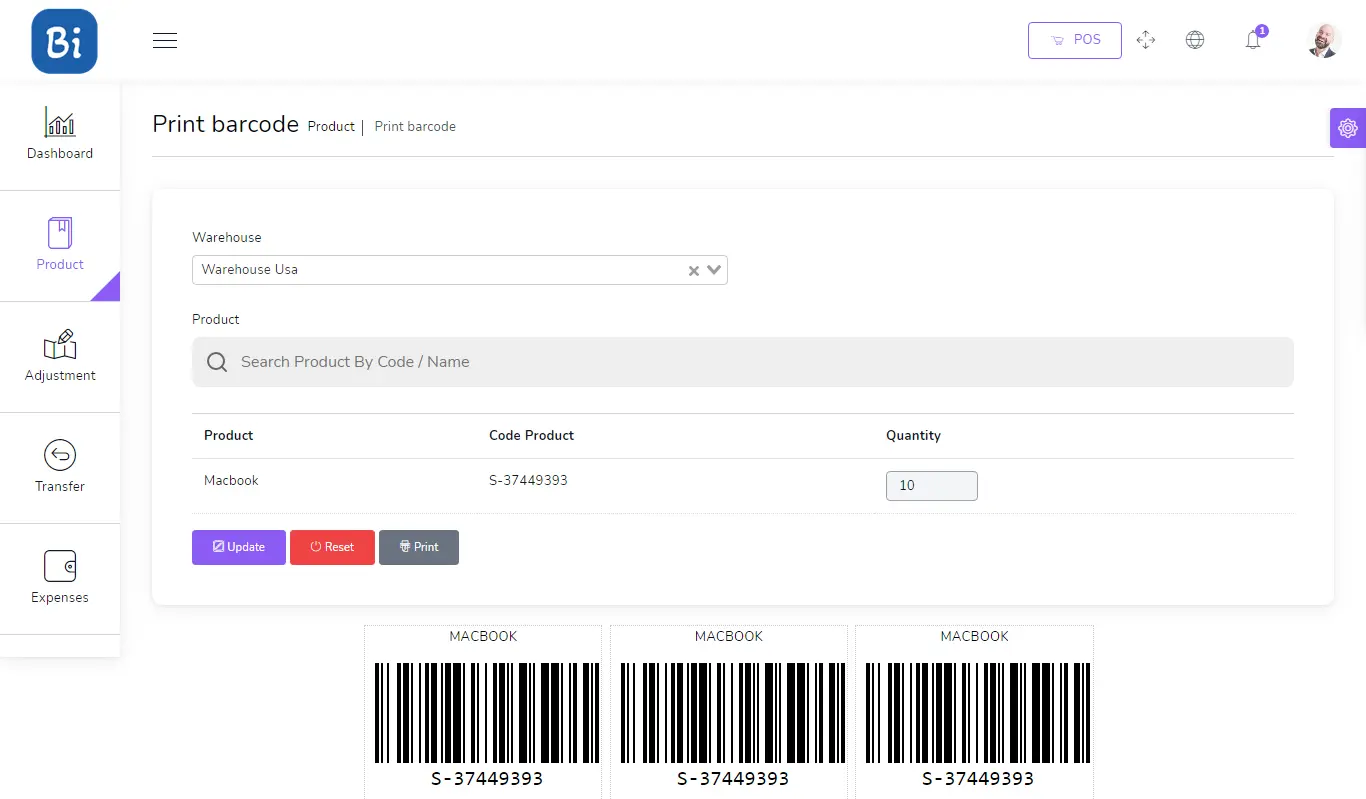Viewport: 1366px width, 799px height.
Task: Open the user avatar menu
Action: click(1323, 41)
